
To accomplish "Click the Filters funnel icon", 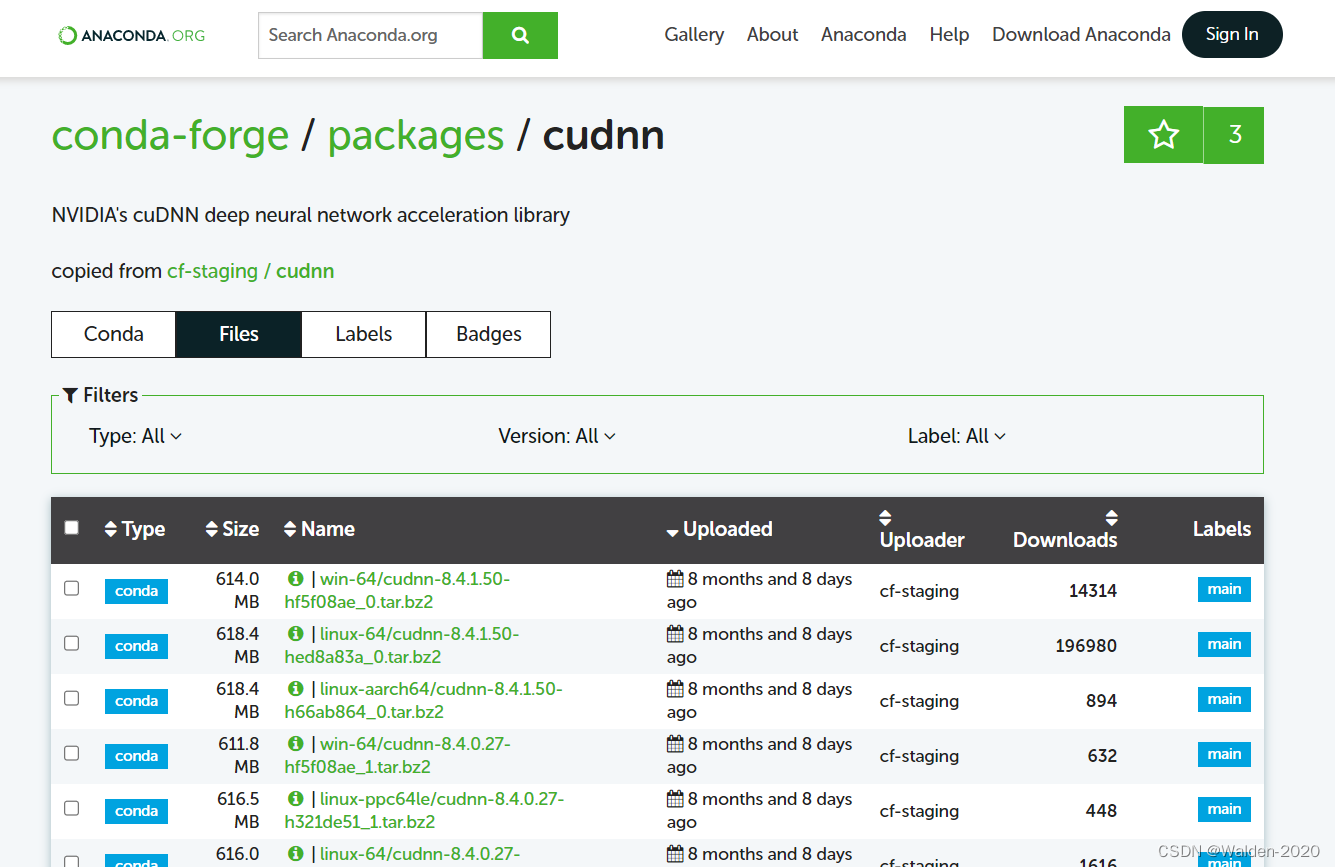I will pyautogui.click(x=70, y=395).
